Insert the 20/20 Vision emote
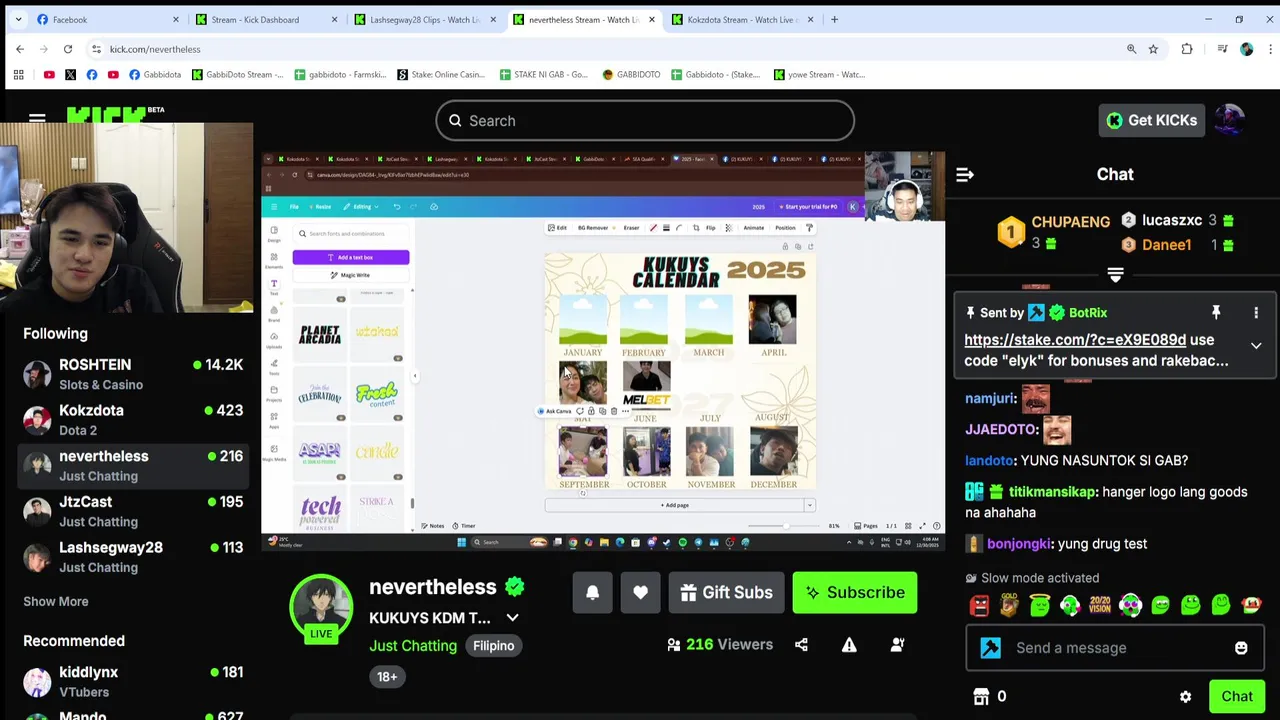The image size is (1280, 720). (1100, 605)
